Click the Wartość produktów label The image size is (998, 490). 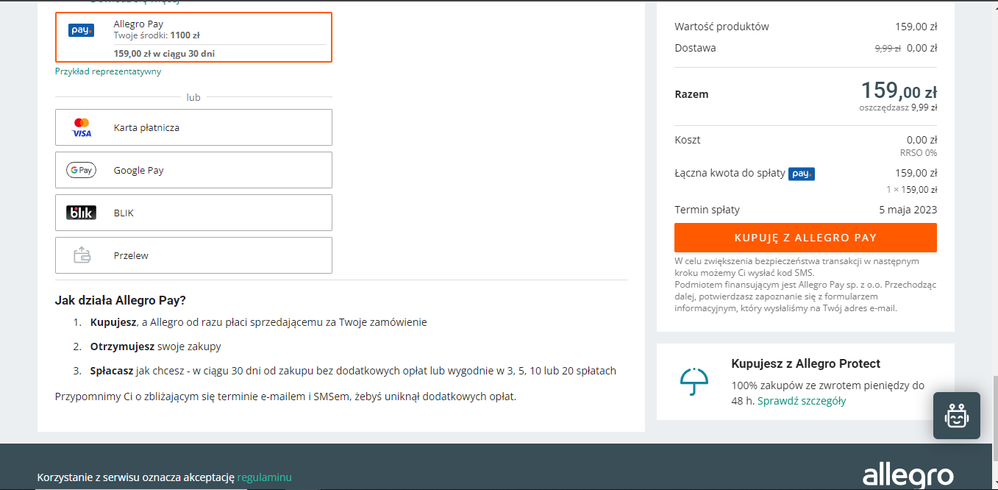[x=722, y=27]
